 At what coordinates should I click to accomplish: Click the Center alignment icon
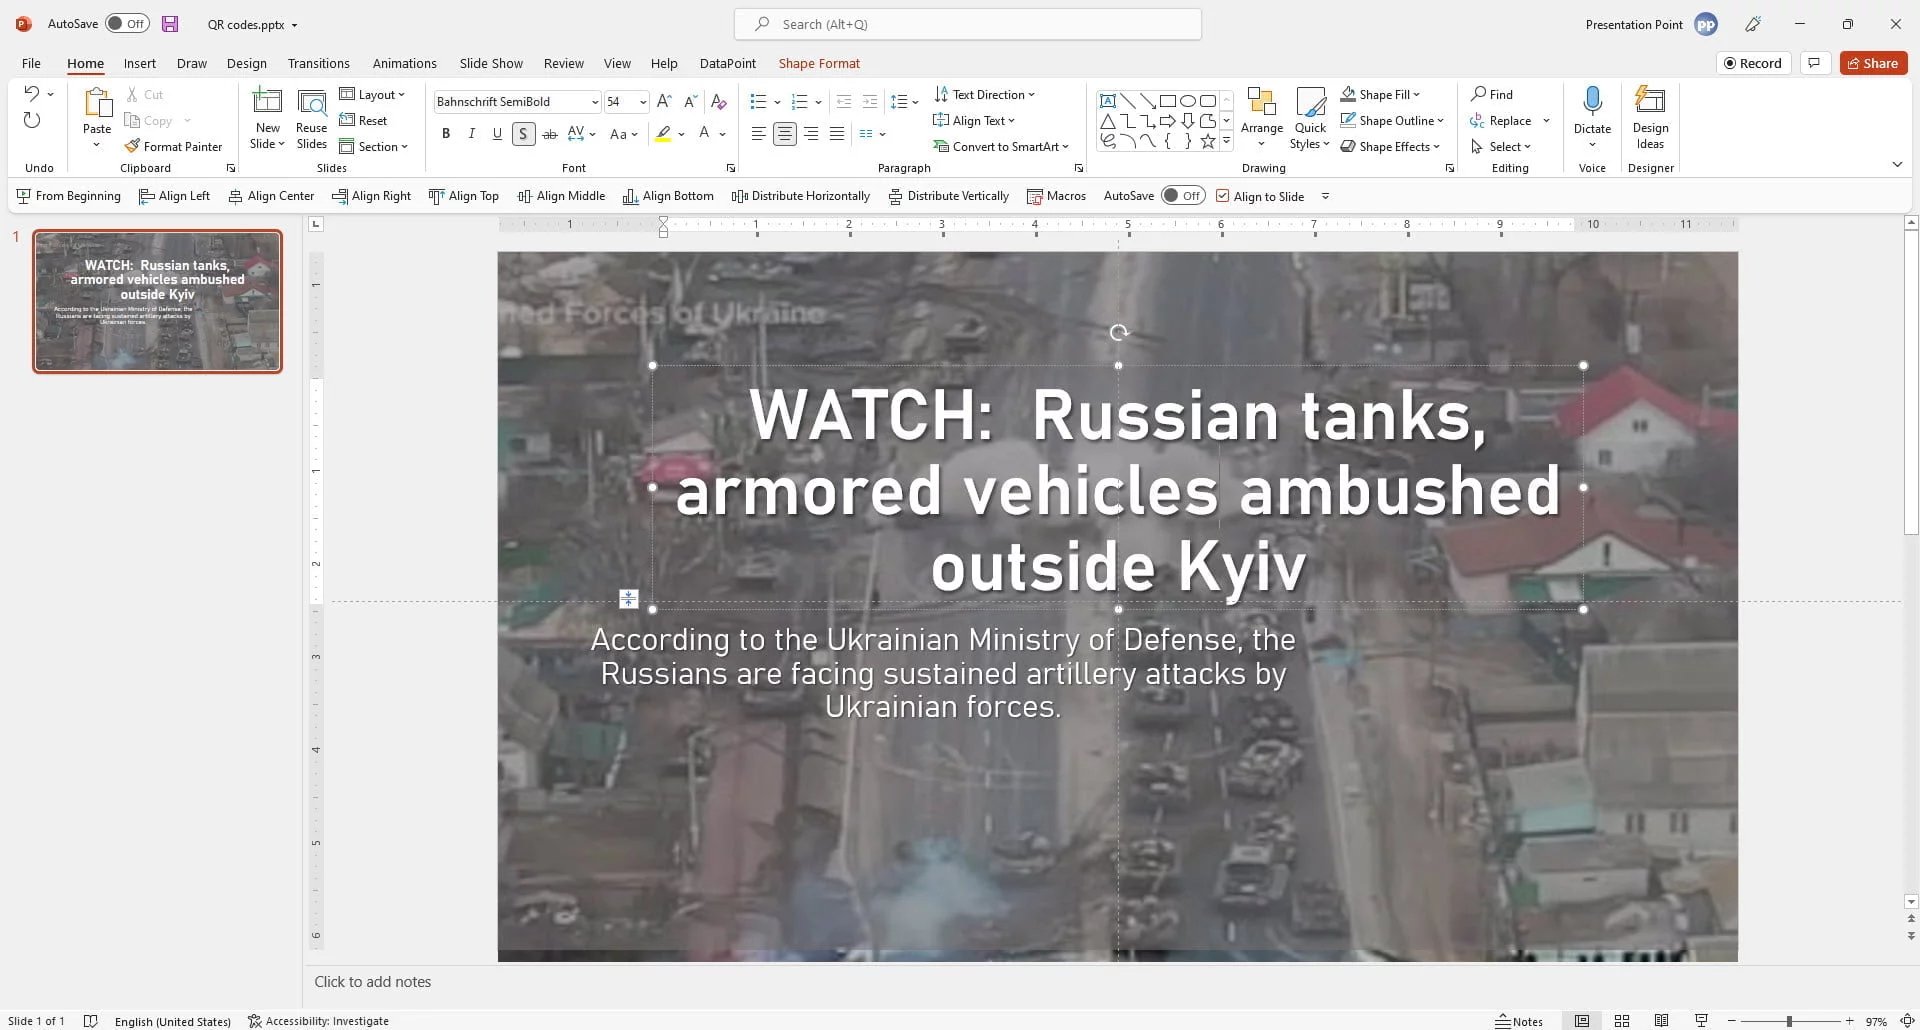[x=785, y=133]
